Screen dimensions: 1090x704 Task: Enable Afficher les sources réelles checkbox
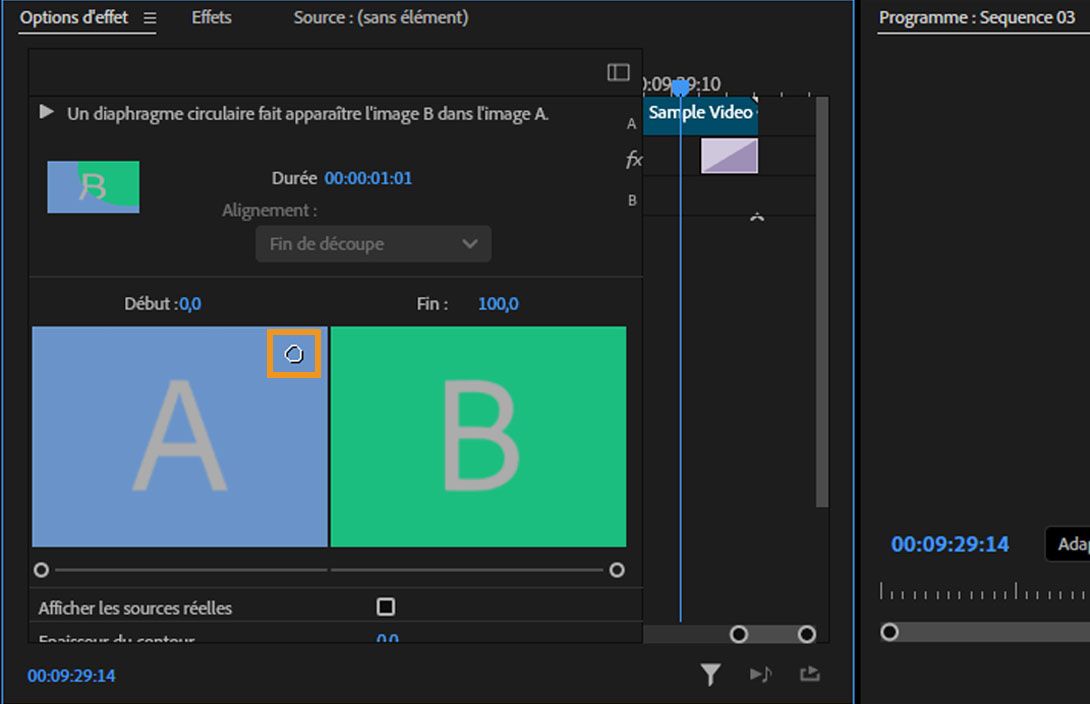[386, 607]
